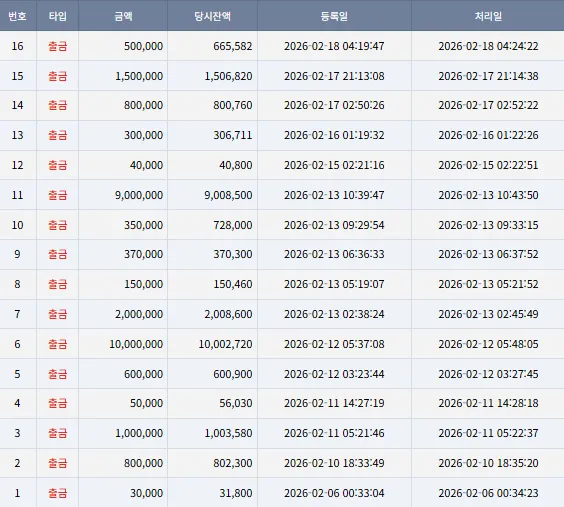The height and width of the screenshot is (507, 564).
Task: Click processed date 2026-02-11 14:28:18
Action: point(488,403)
